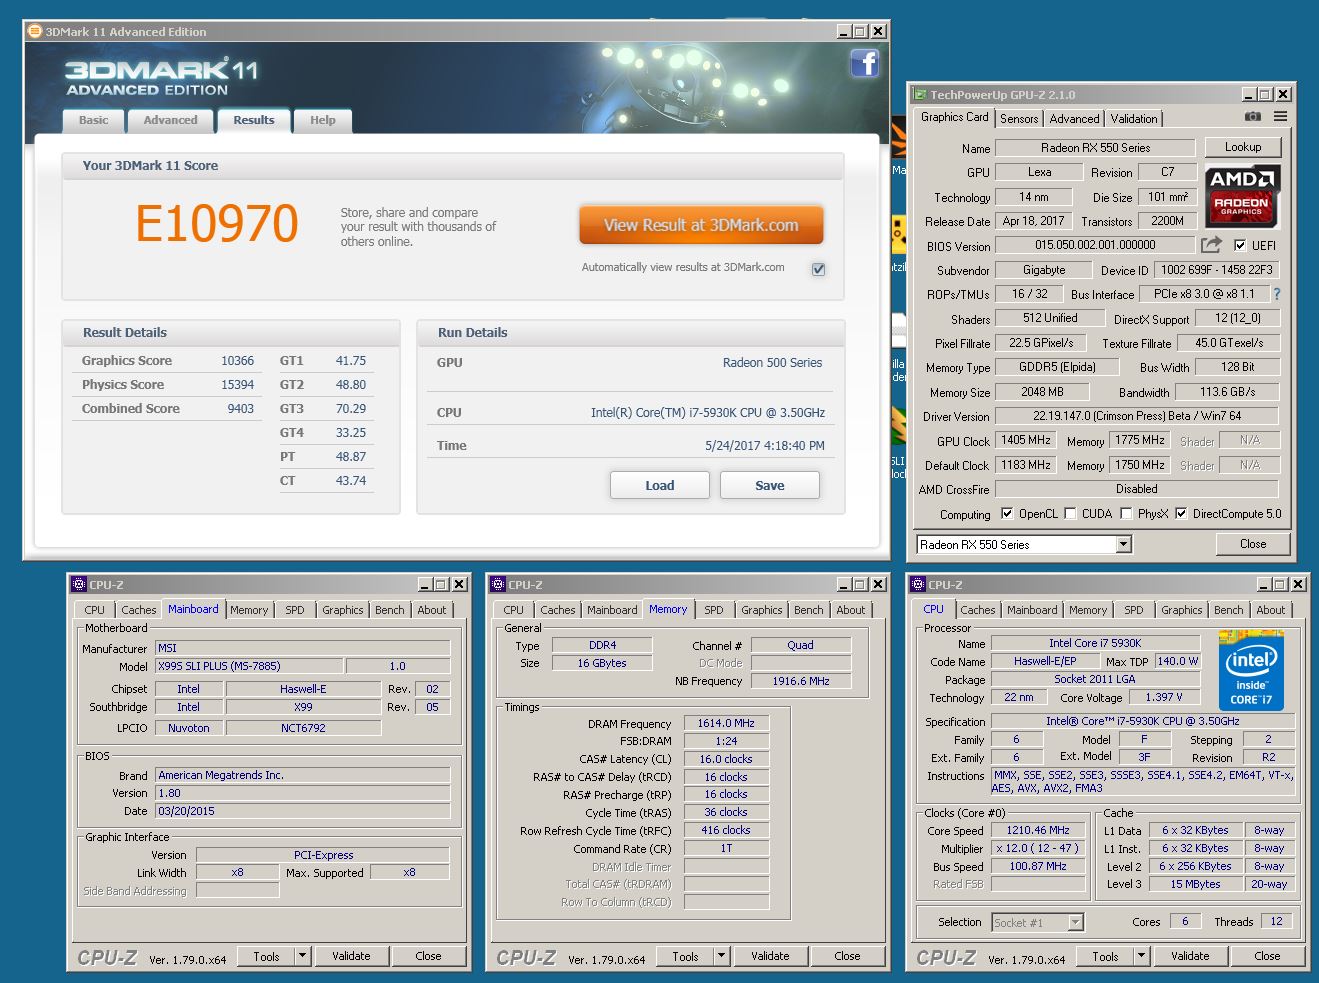Click the GPU name field Radeon RX 550 Series
Screen dimensions: 1319x983
click(x=1095, y=148)
